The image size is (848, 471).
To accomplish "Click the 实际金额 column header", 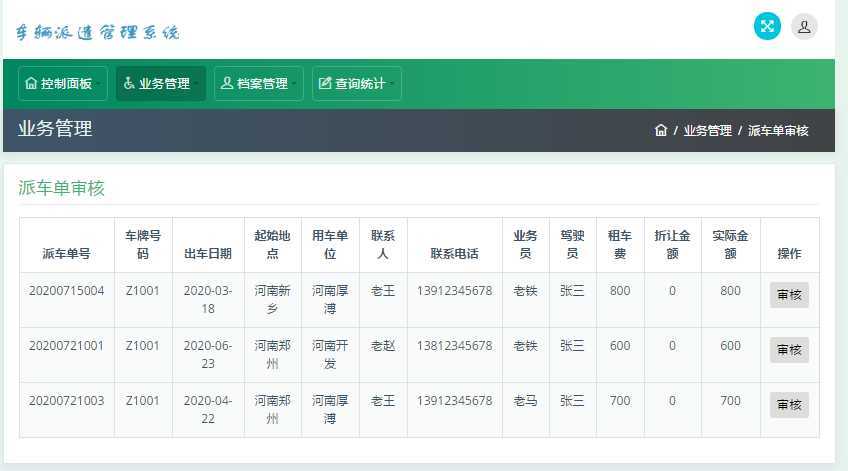I will point(730,244).
